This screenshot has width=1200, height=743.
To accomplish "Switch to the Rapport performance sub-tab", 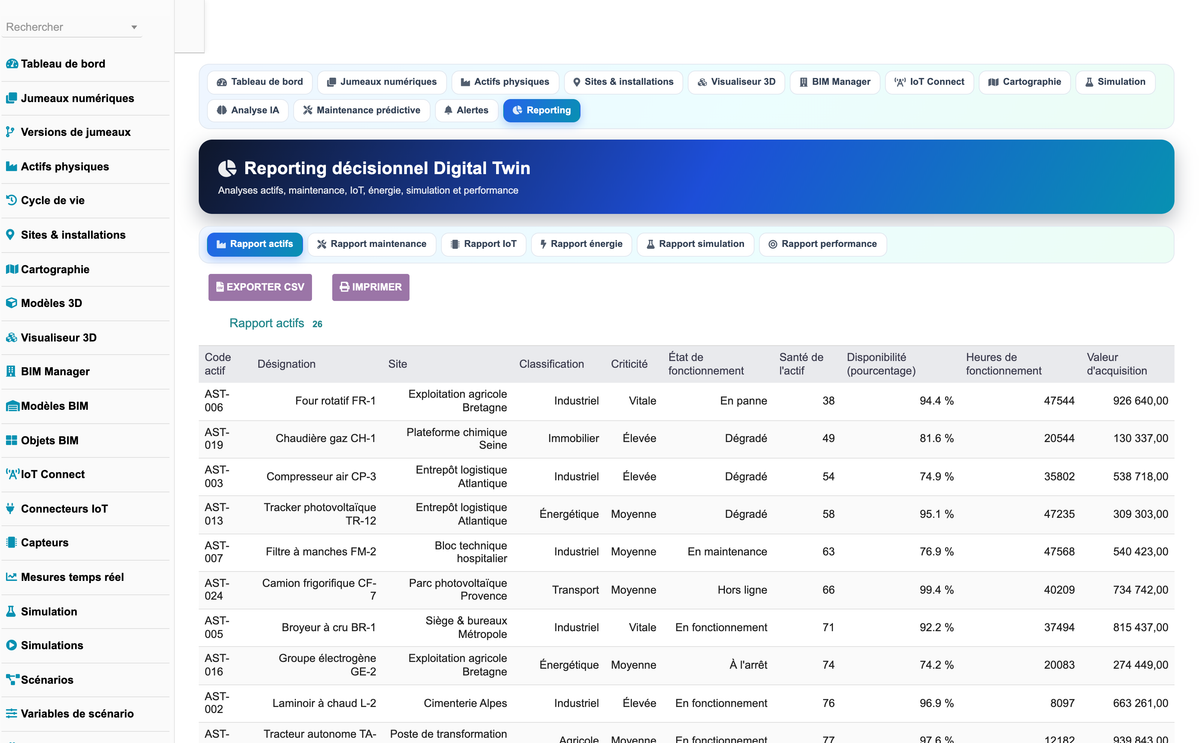I will click(x=823, y=244).
